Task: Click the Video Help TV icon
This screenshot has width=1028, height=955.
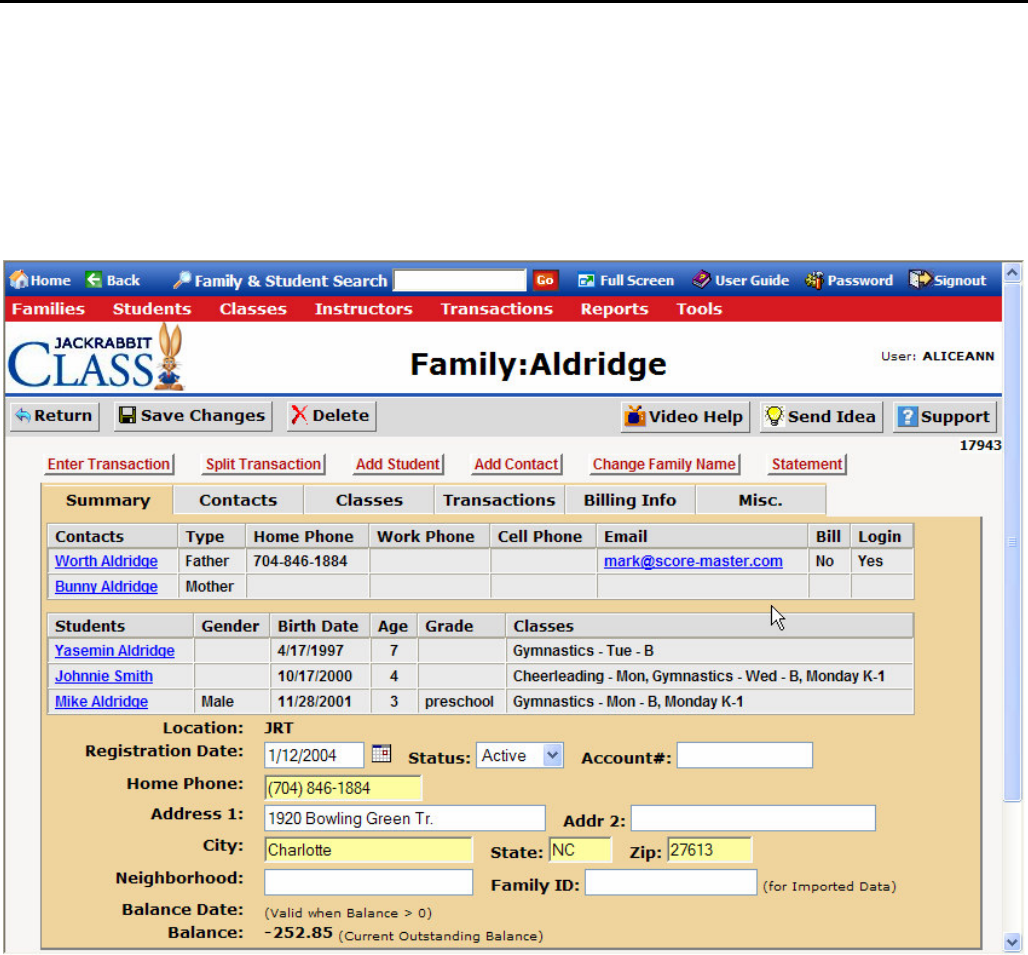Action: (635, 416)
